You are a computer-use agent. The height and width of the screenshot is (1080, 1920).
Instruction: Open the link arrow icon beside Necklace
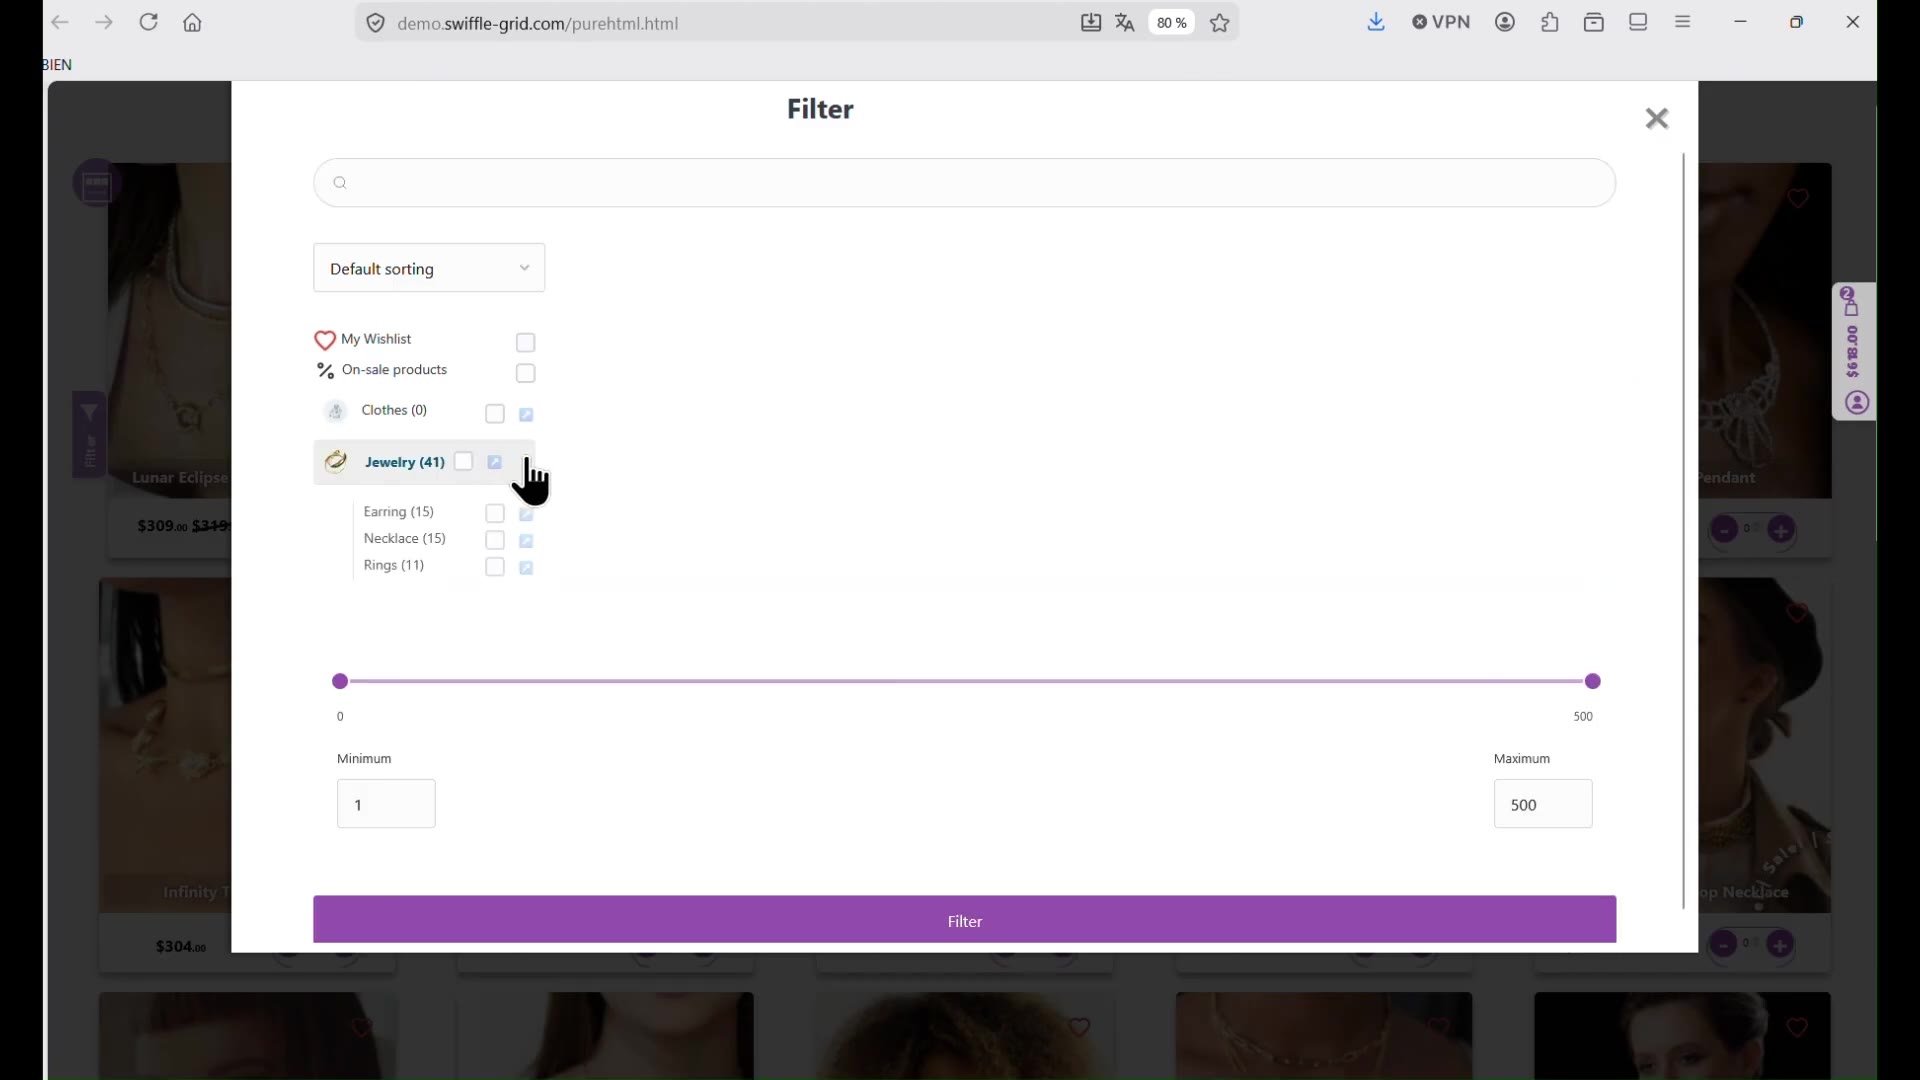(x=528, y=542)
